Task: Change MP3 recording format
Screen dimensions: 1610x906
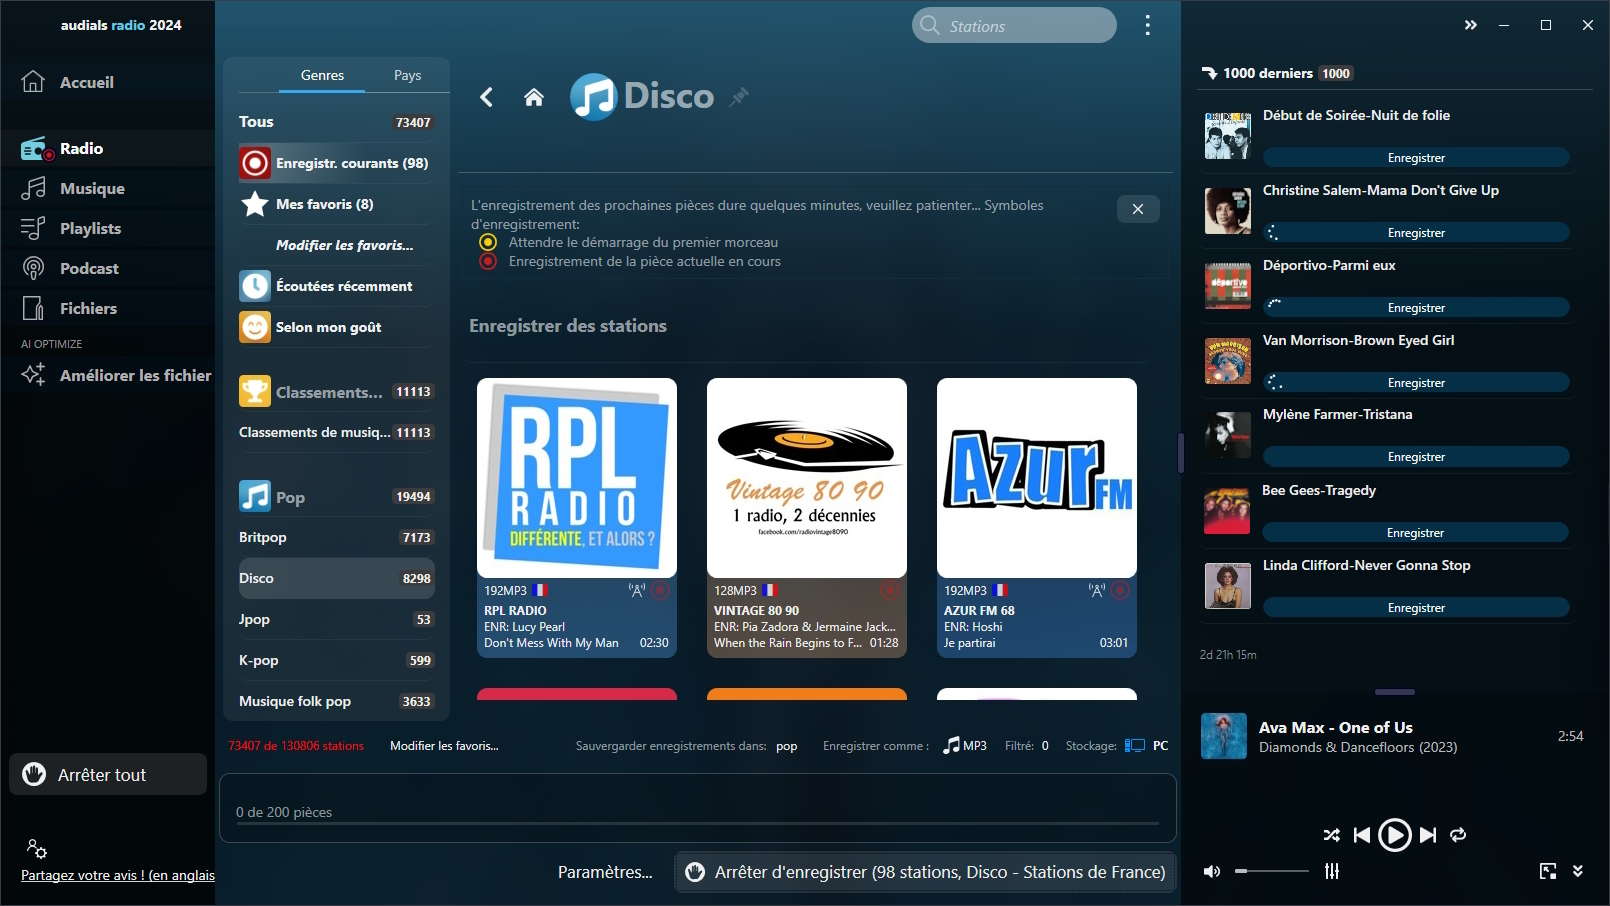Action: point(965,746)
